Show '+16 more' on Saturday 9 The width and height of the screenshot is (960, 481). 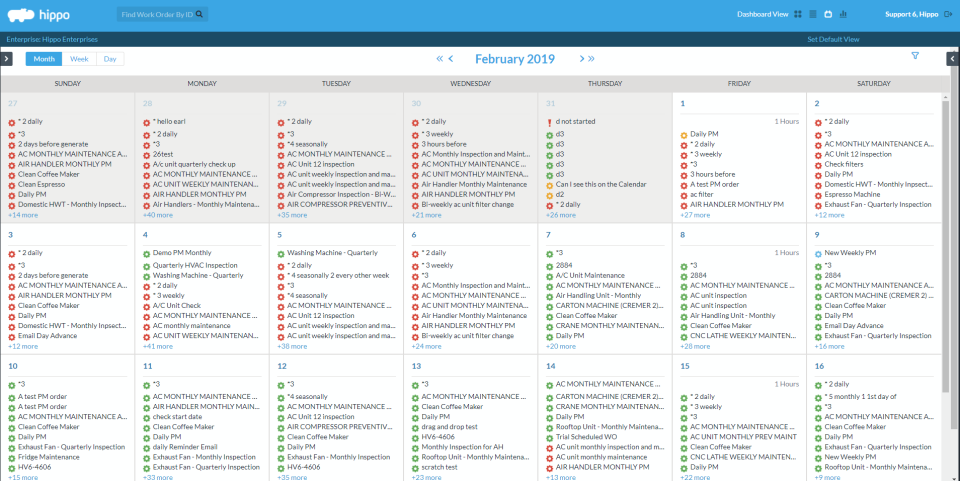pyautogui.click(x=830, y=346)
